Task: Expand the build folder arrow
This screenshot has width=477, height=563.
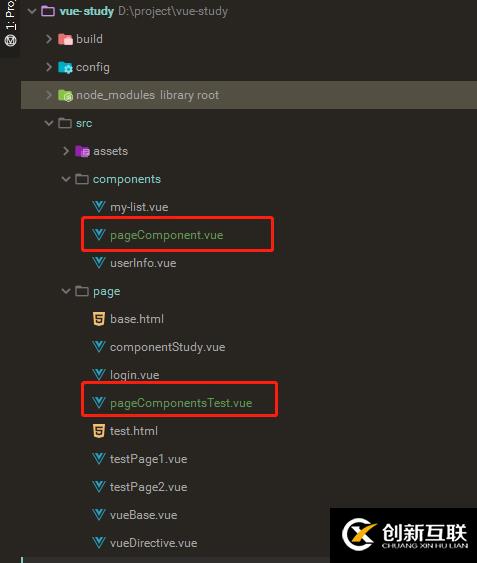Action: tap(49, 39)
